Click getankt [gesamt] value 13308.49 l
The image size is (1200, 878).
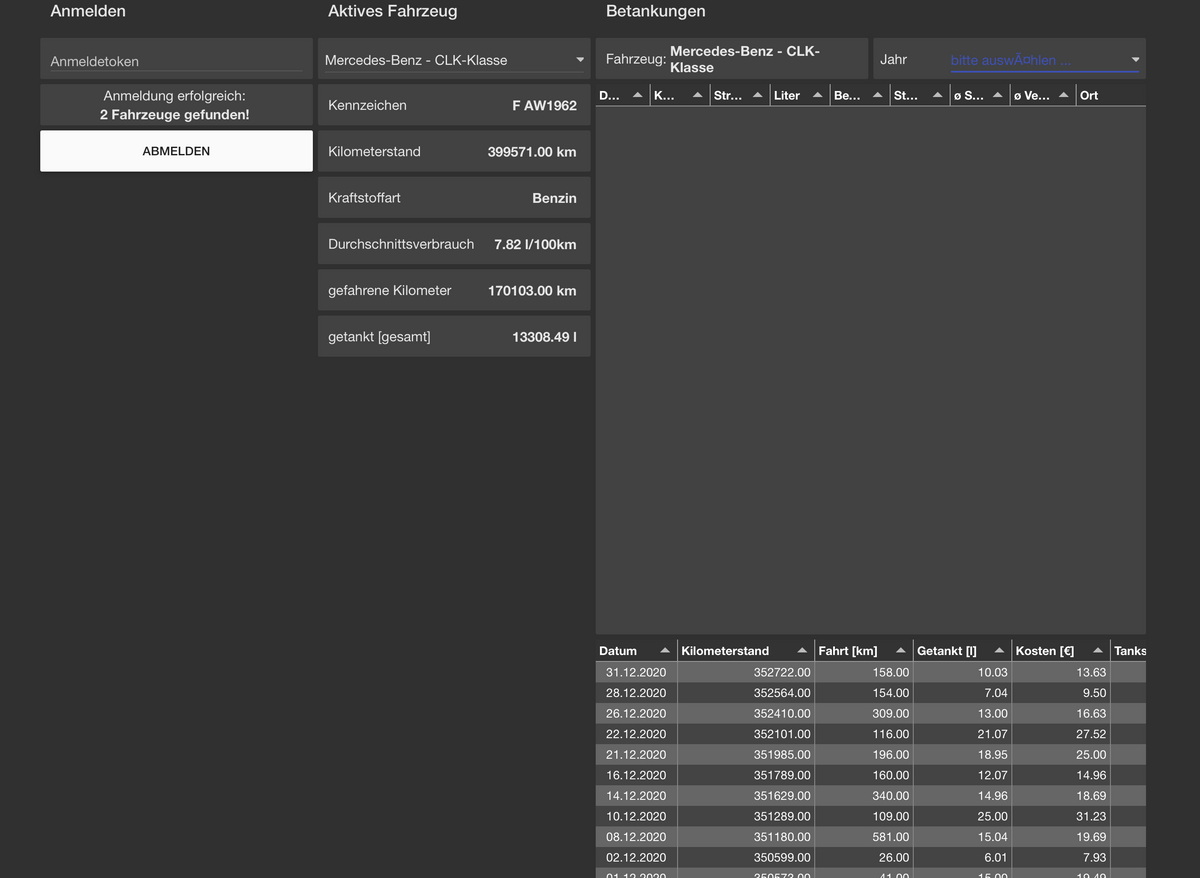pyautogui.click(x=544, y=337)
